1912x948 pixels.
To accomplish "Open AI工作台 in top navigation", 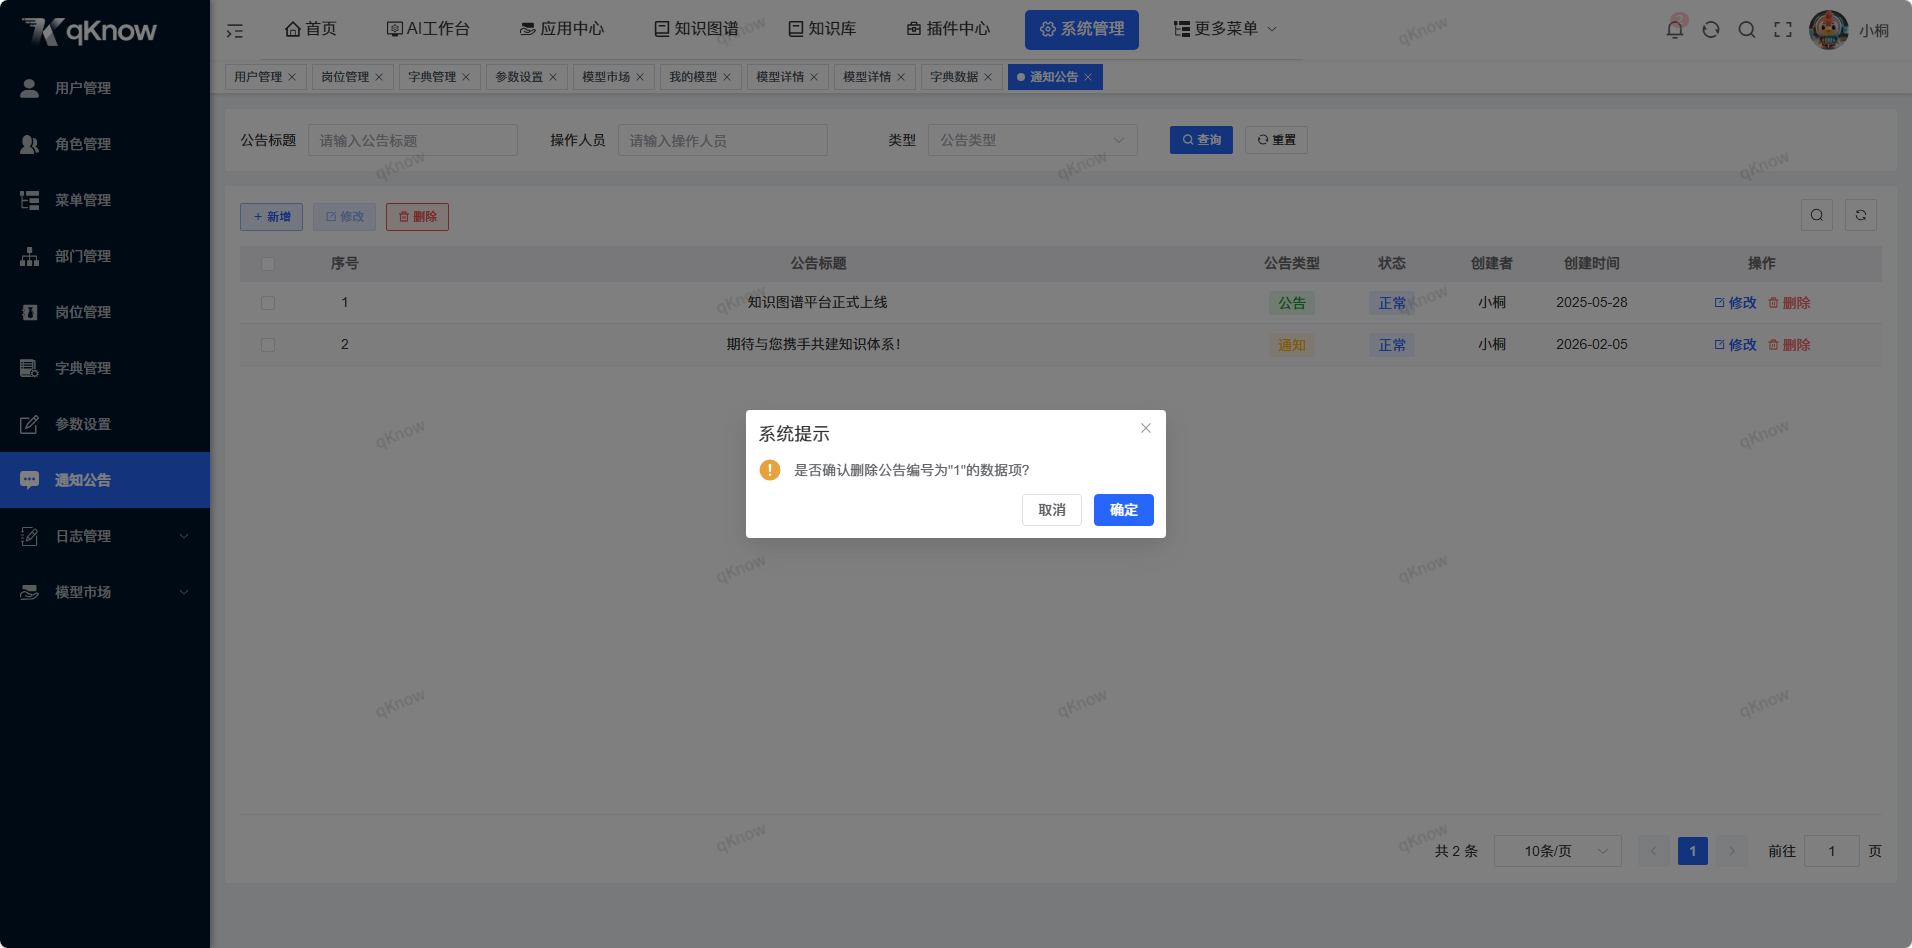I will tap(428, 29).
